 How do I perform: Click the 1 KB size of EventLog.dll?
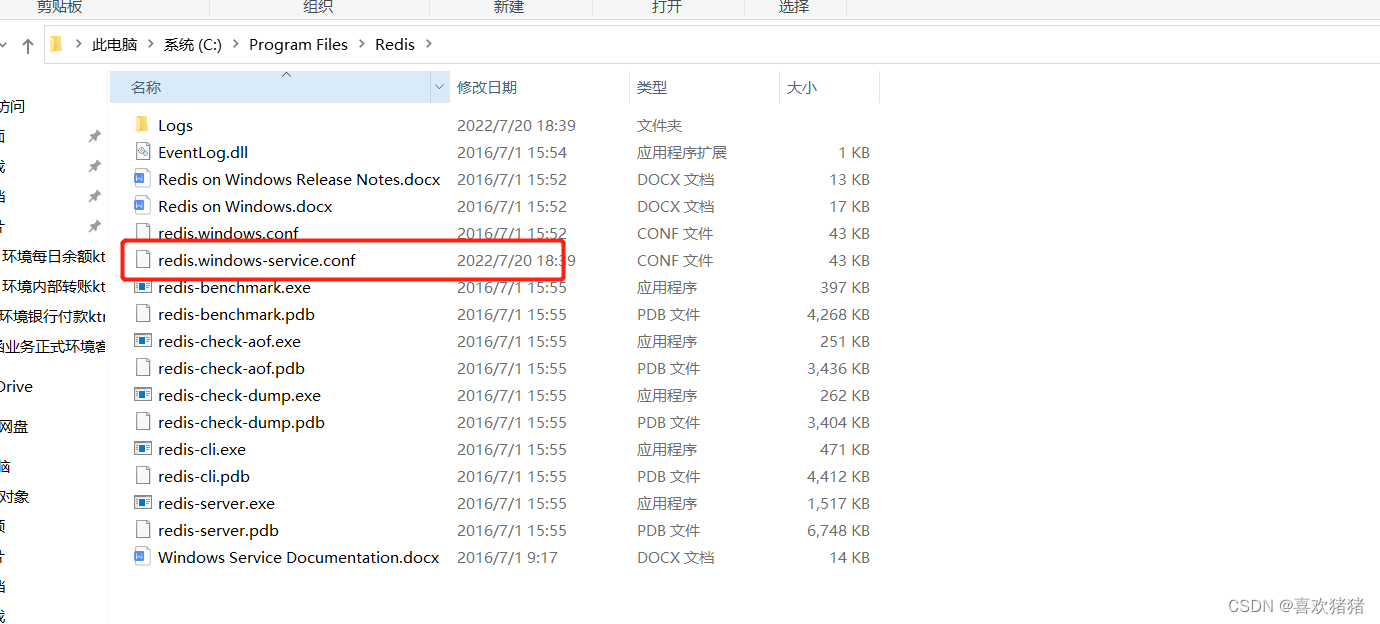[x=854, y=152]
